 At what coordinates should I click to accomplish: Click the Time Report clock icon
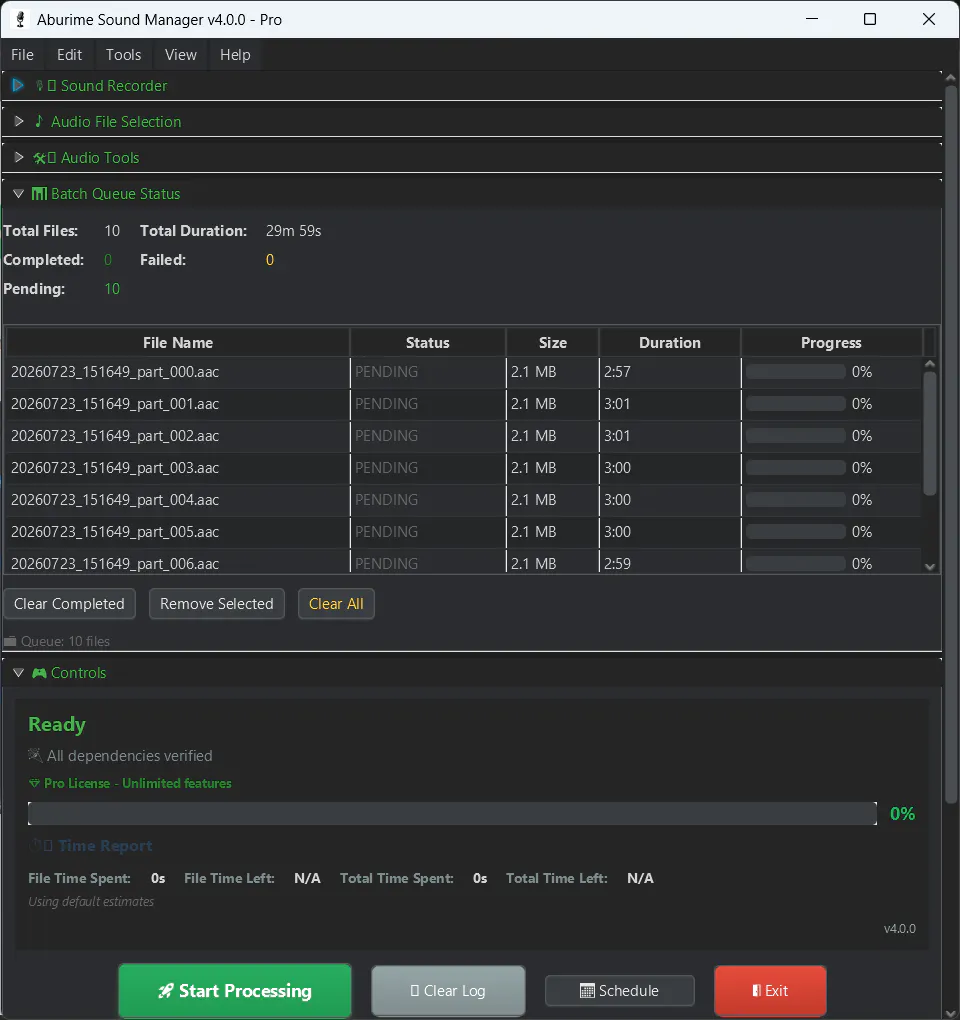coord(35,846)
